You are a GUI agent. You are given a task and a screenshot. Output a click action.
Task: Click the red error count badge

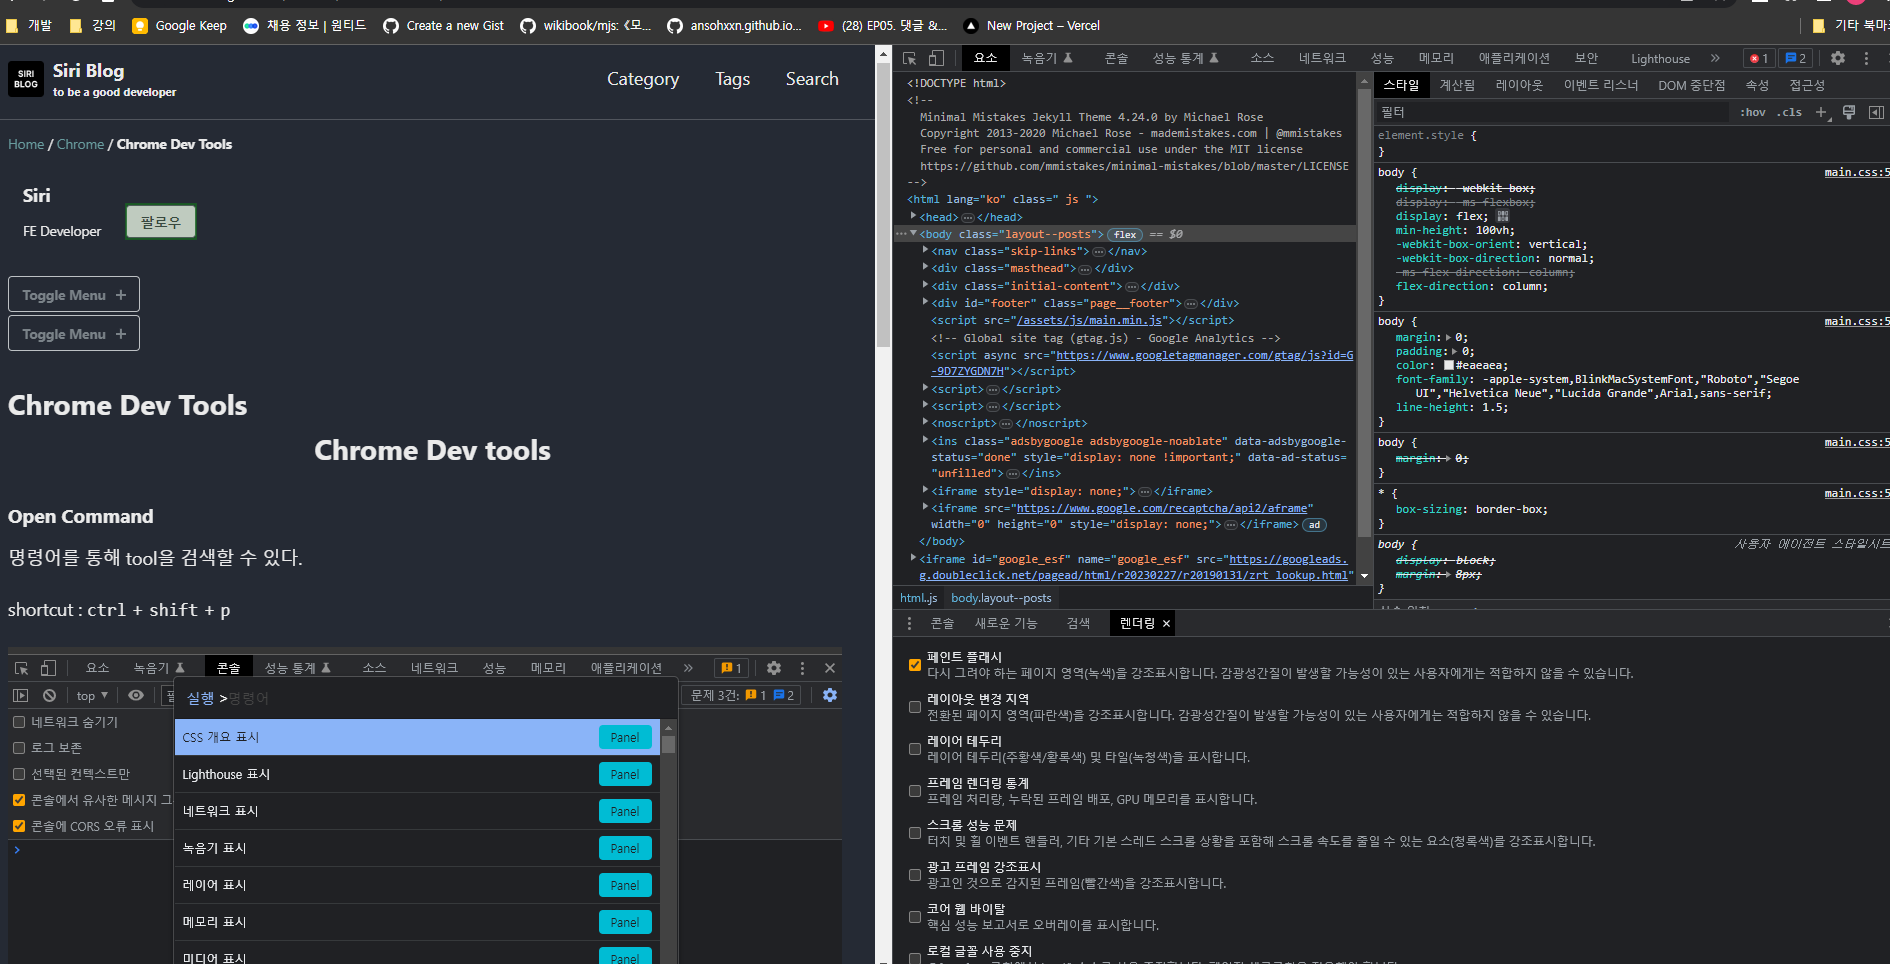(1759, 58)
